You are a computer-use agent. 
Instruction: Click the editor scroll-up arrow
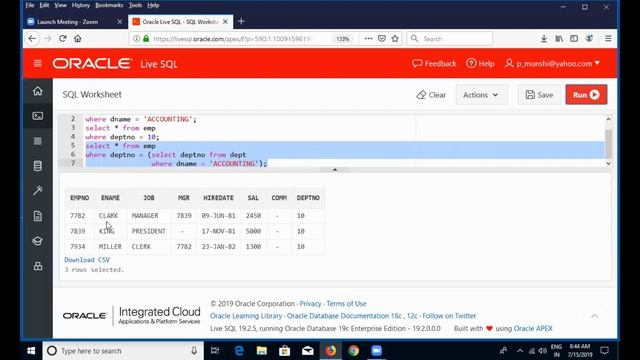coord(608,119)
